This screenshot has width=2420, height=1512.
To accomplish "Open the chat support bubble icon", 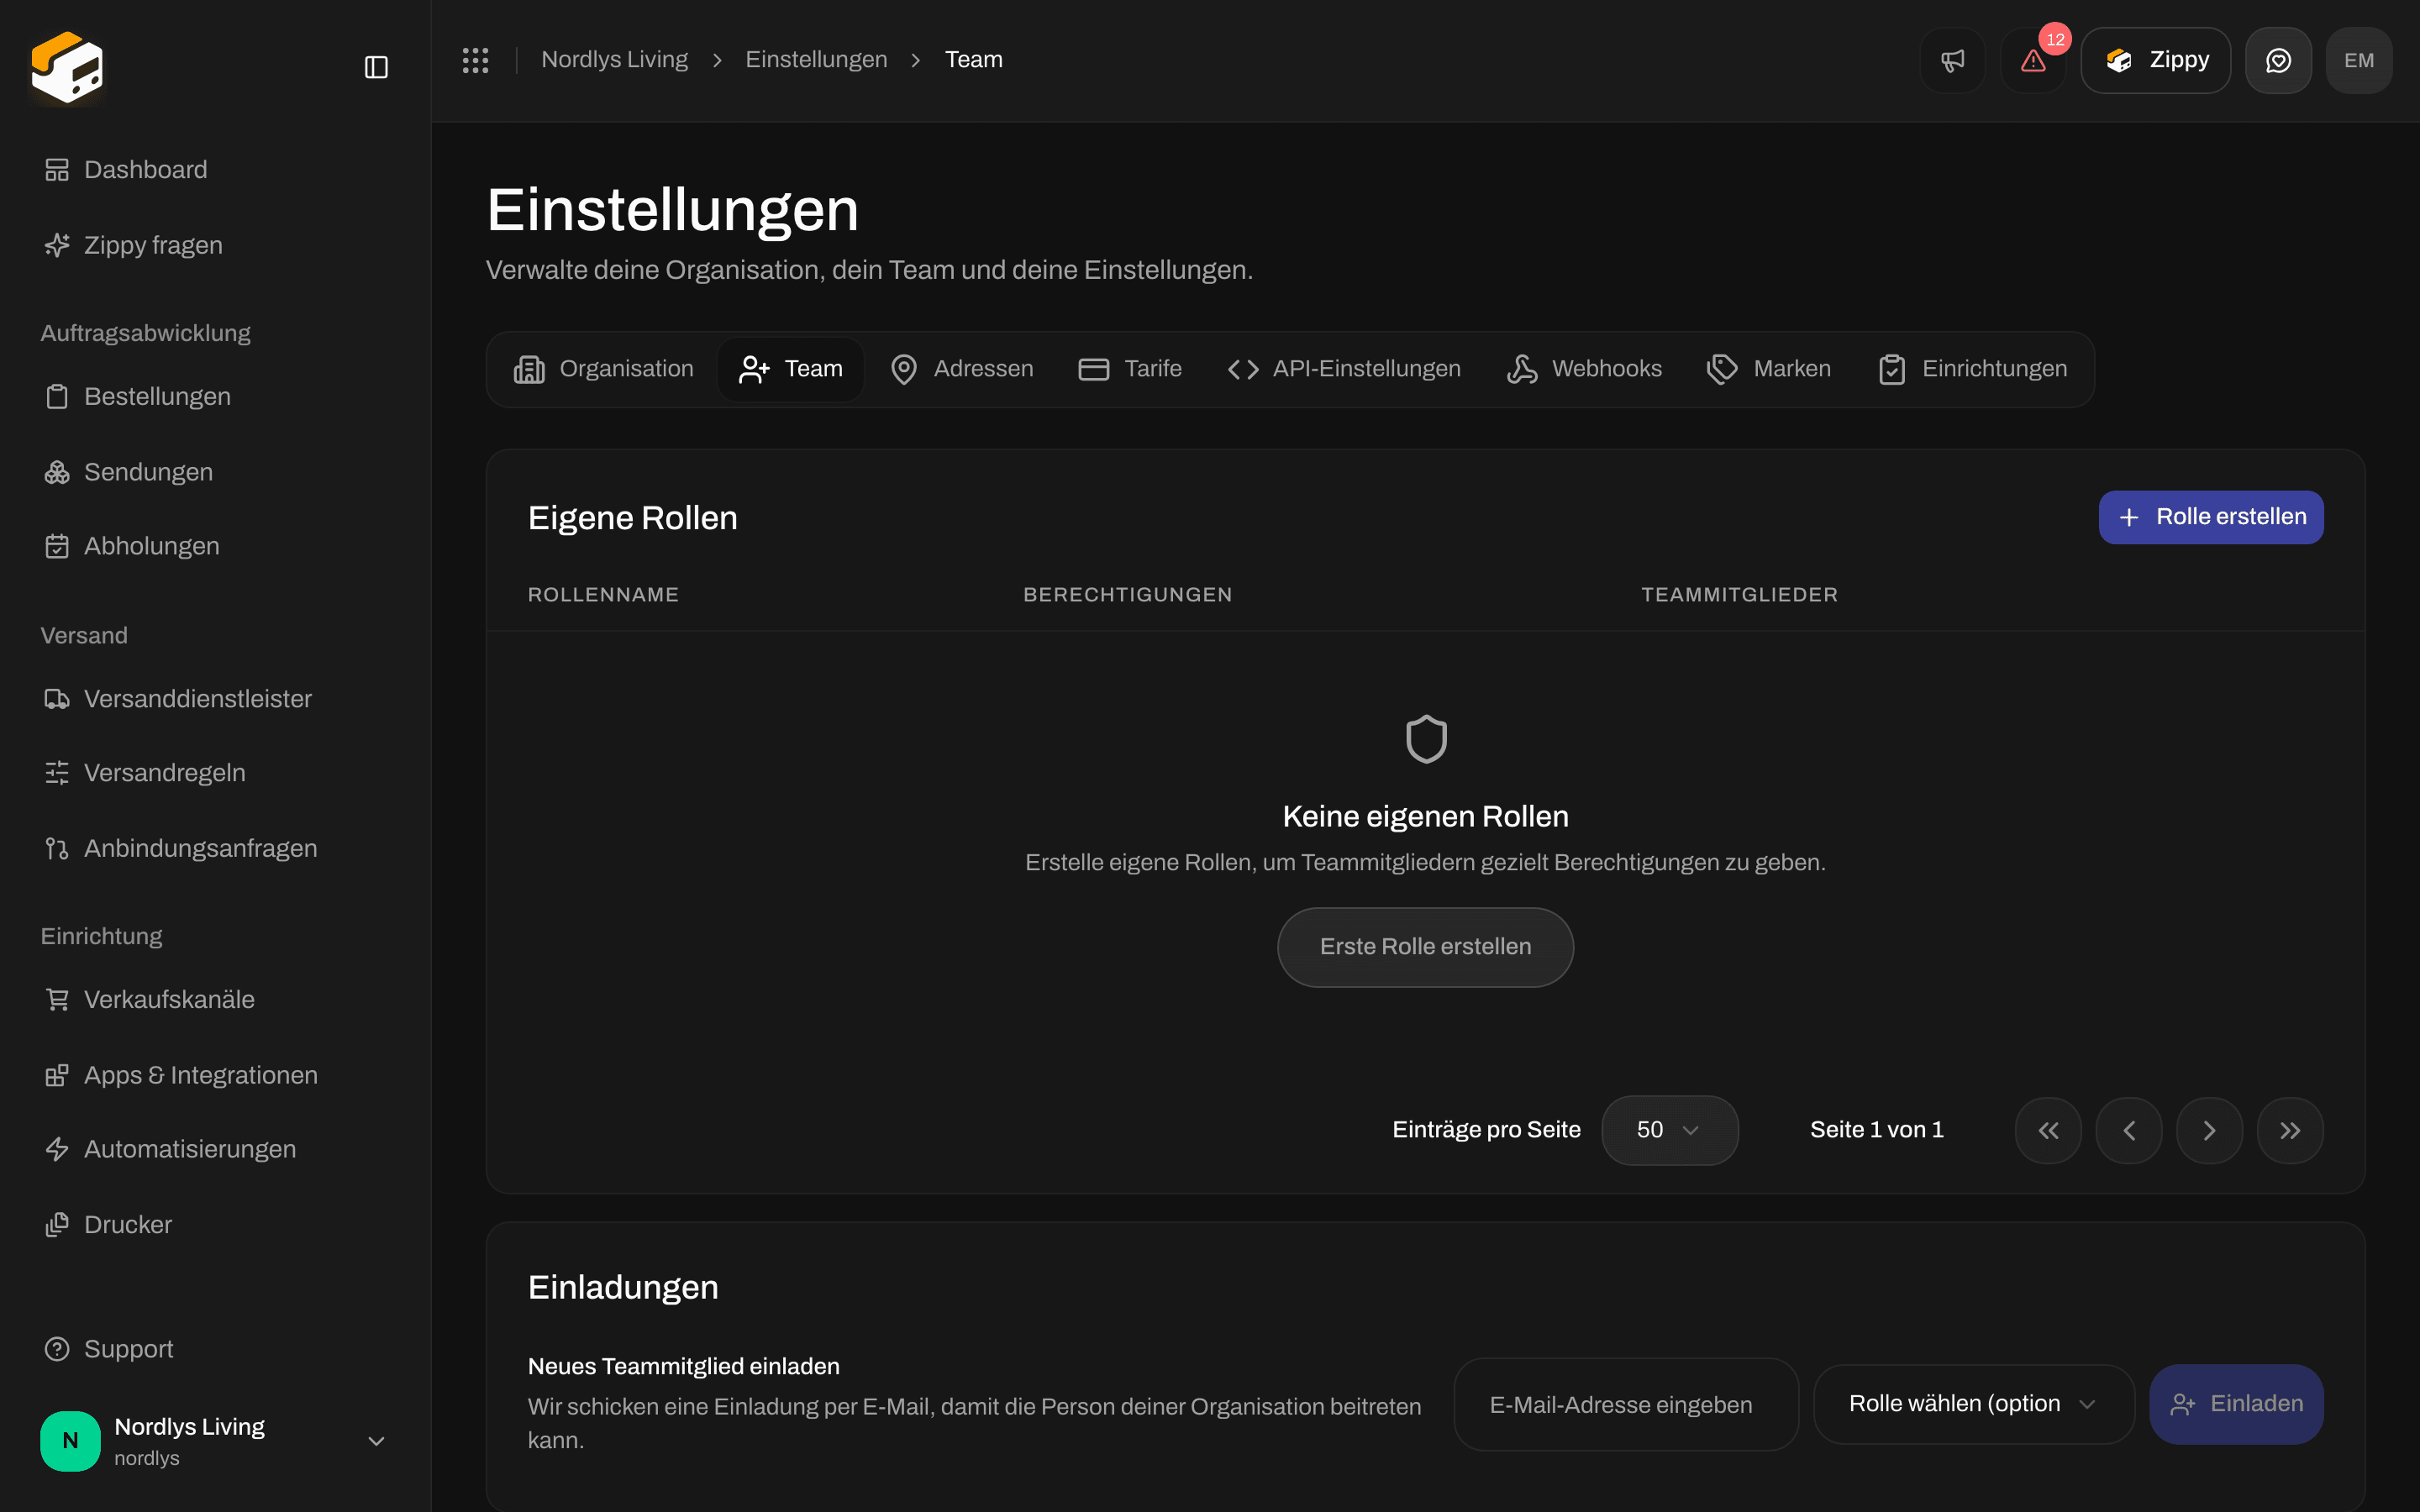I will (2278, 60).
